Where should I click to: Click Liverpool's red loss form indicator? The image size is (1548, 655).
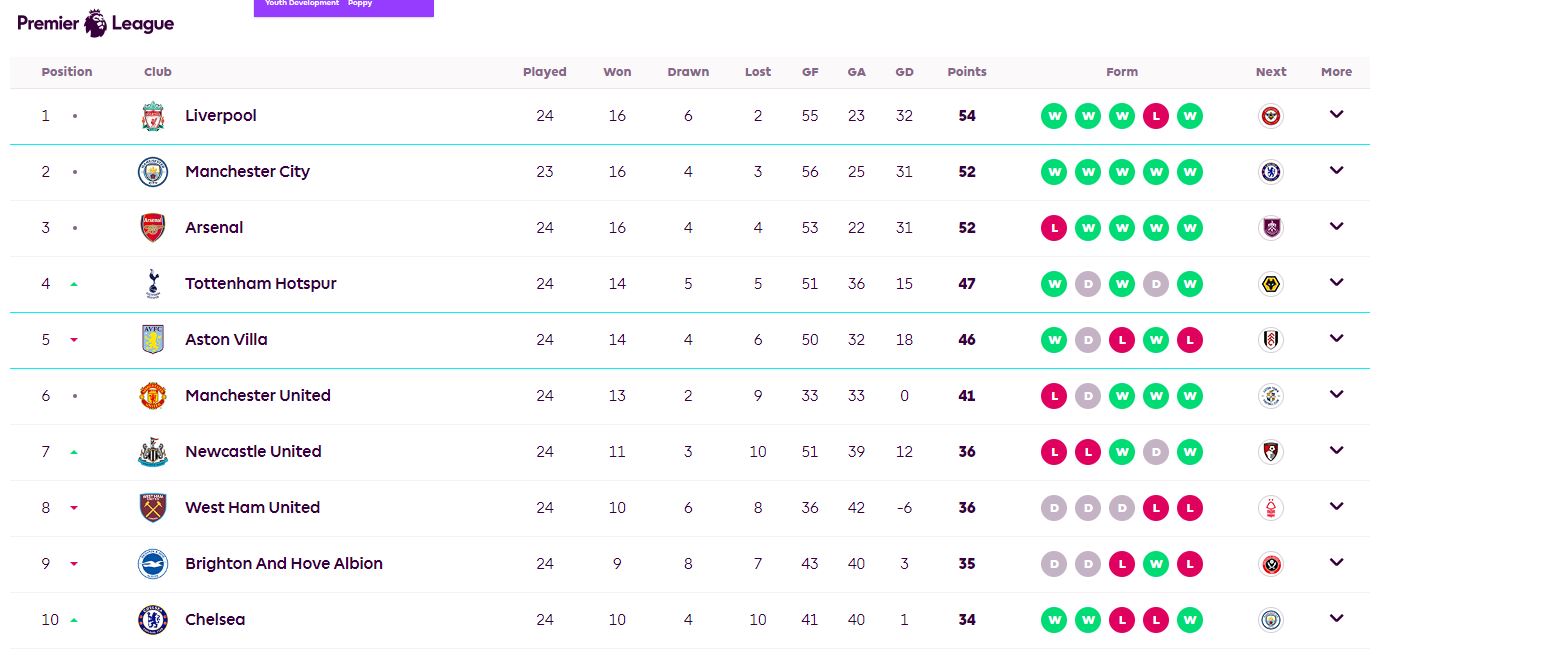pyautogui.click(x=1156, y=116)
